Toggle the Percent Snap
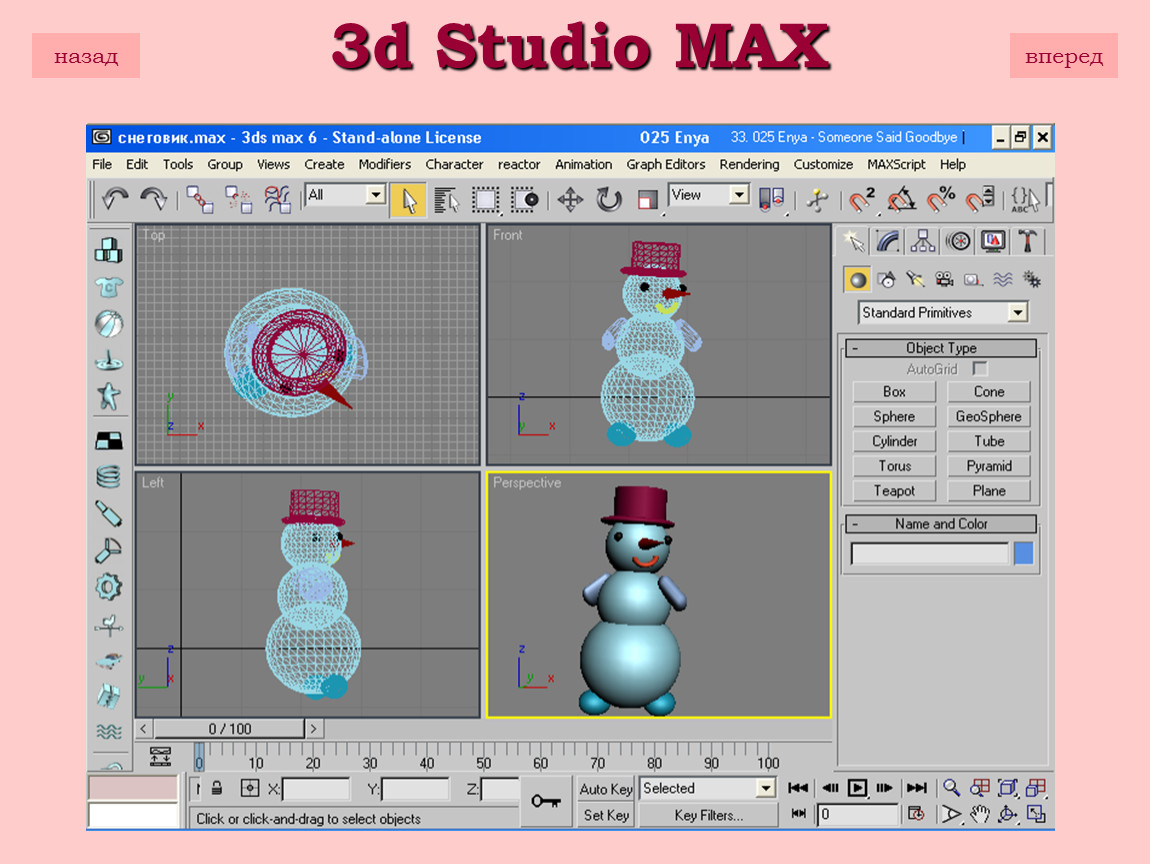Viewport: 1150px width, 864px height. pos(940,199)
